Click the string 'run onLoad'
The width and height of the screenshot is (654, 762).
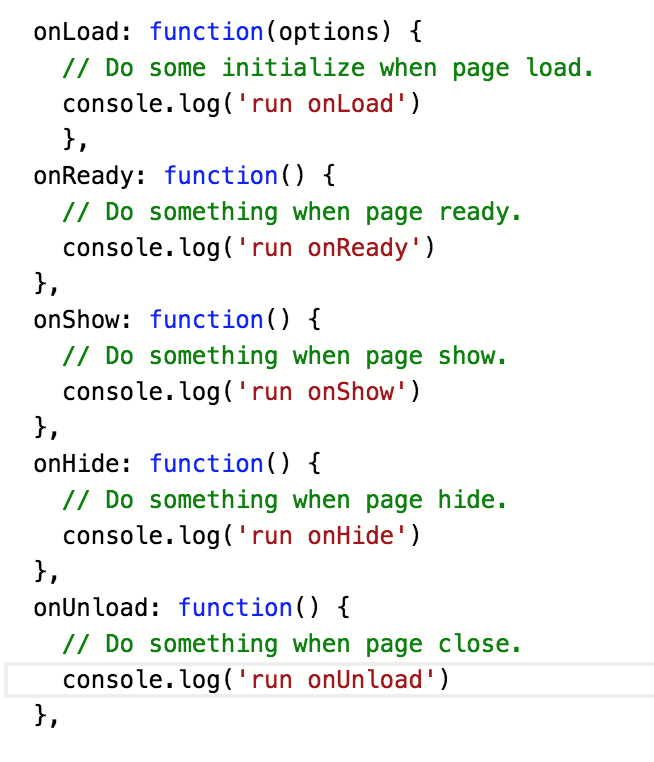[321, 104]
